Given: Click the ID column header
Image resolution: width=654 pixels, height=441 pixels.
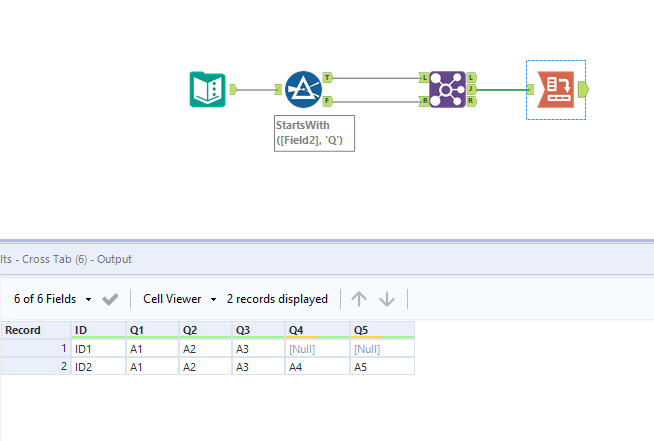Looking at the screenshot, I should pos(98,330).
